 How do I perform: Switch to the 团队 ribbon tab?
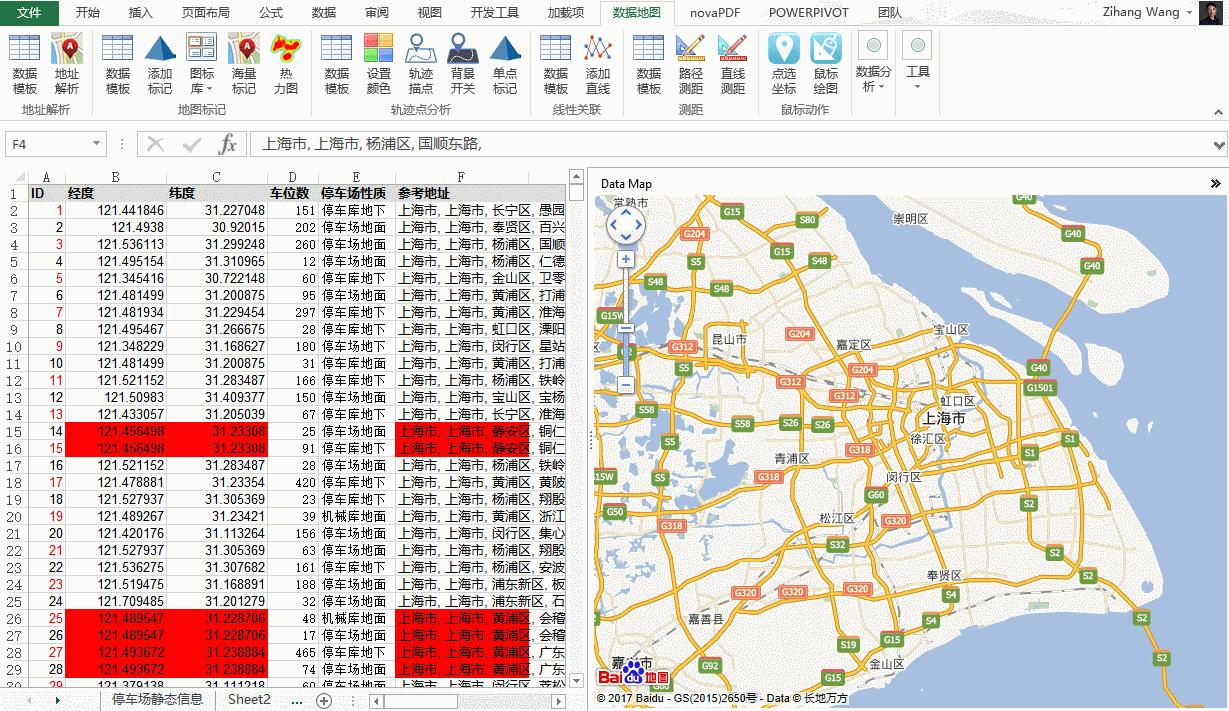pyautogui.click(x=889, y=13)
